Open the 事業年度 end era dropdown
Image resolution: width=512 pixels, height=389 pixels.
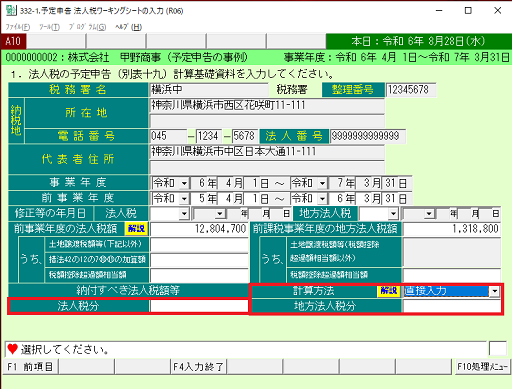322,183
